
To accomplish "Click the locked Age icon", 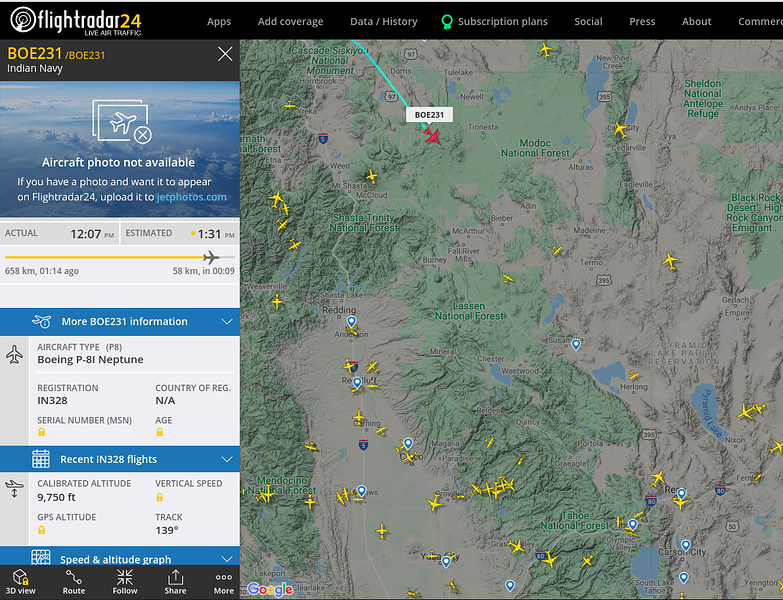I will pos(159,432).
